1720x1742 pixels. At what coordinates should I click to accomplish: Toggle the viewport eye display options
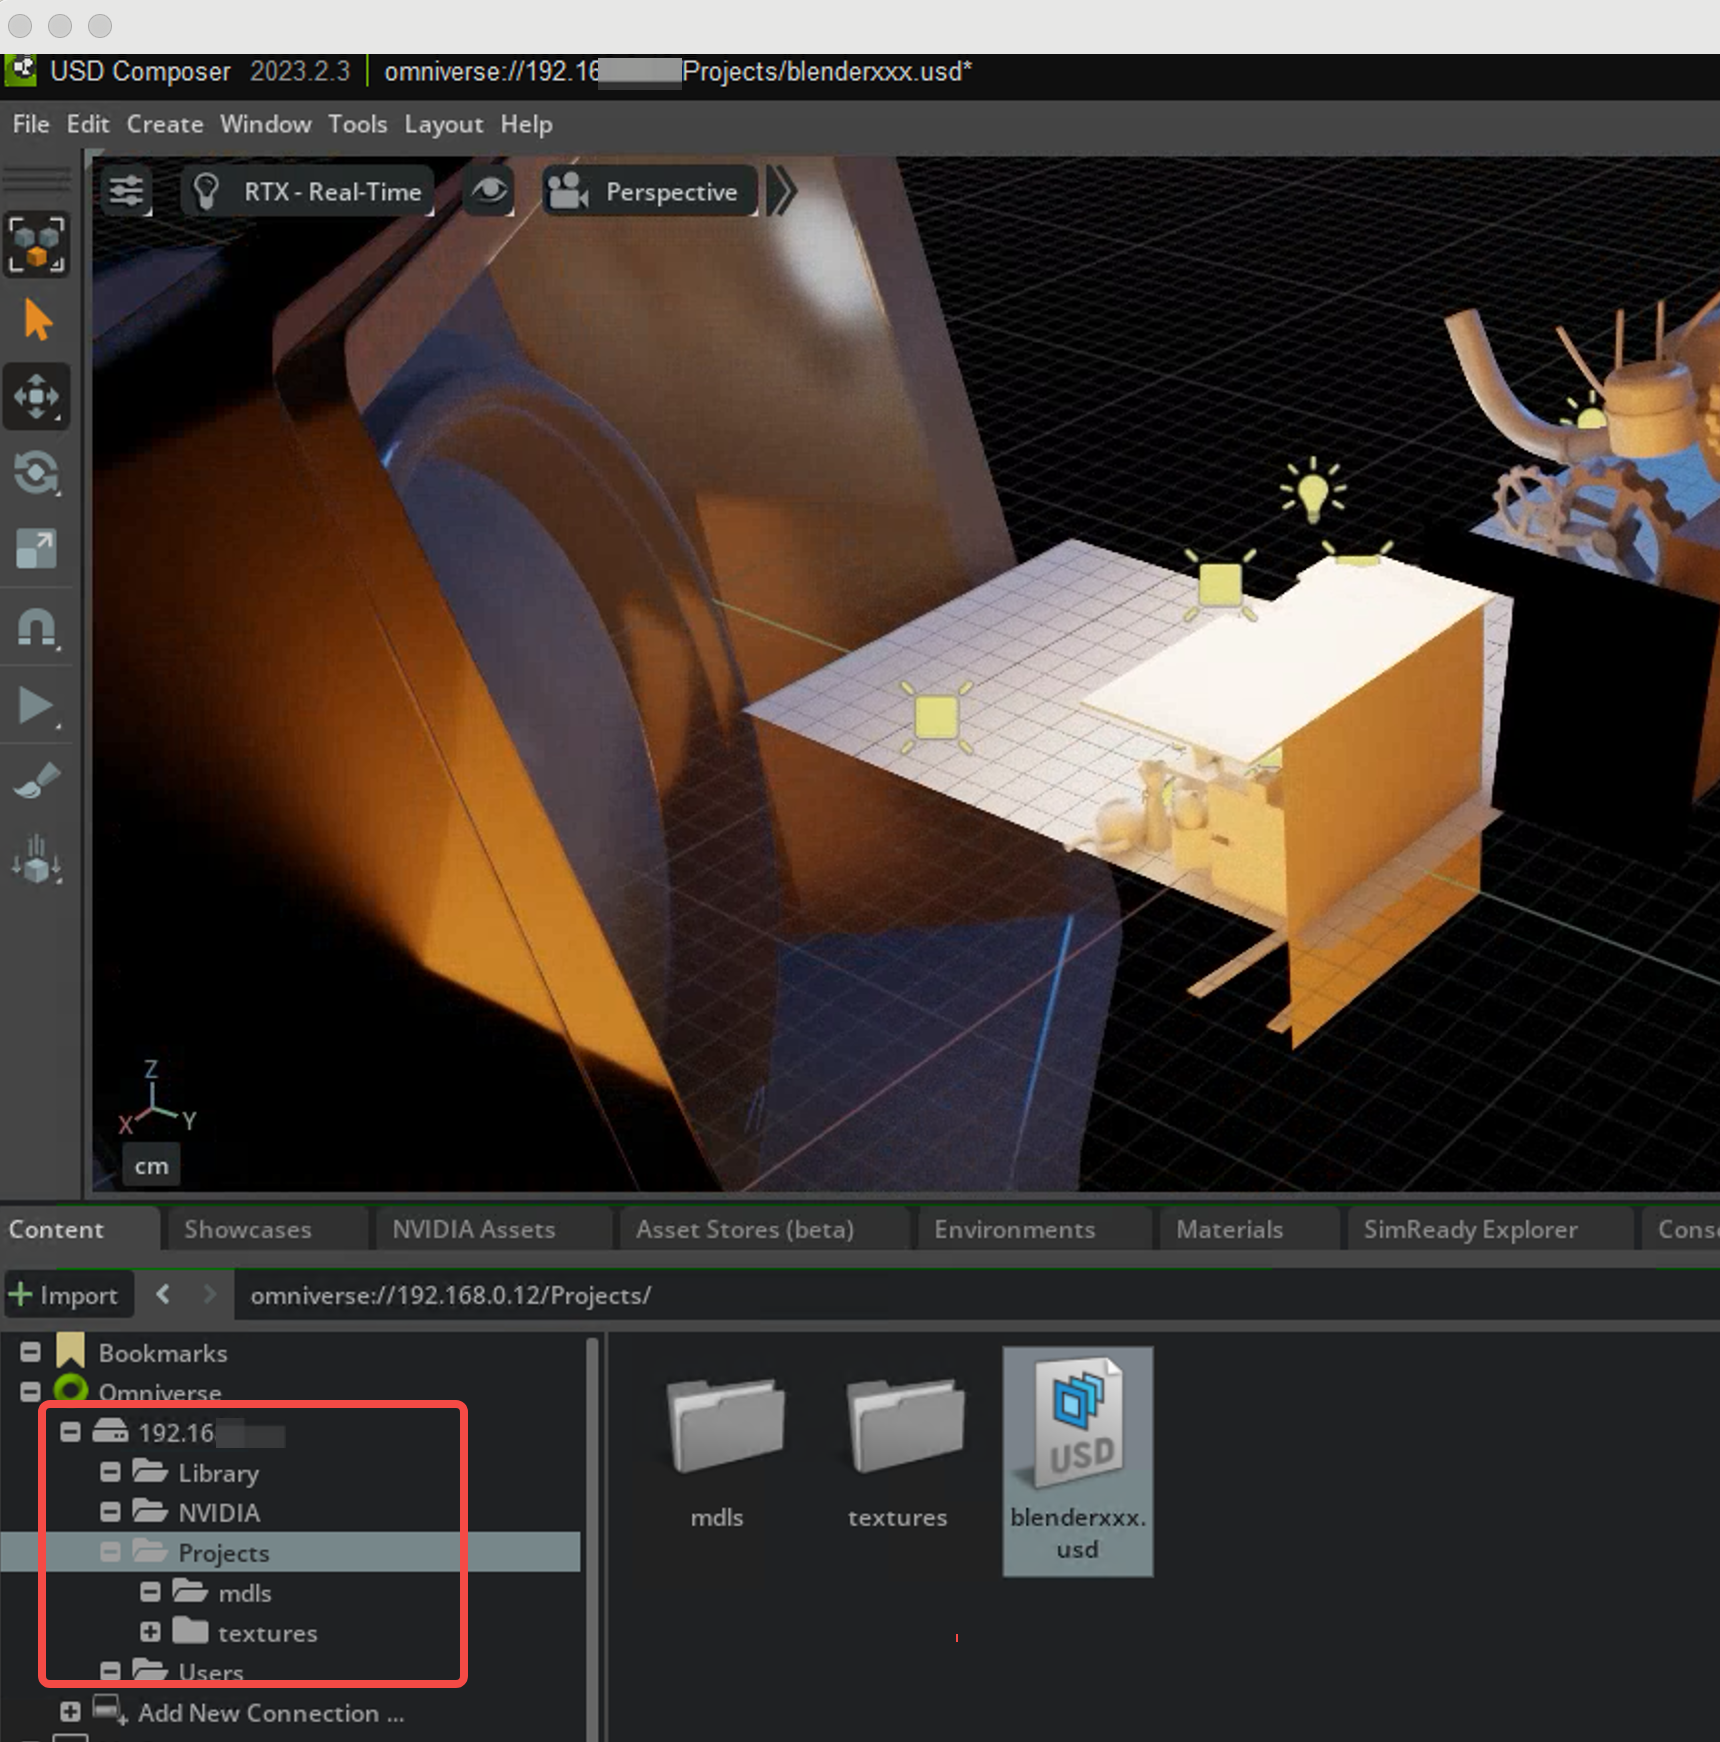tap(489, 191)
